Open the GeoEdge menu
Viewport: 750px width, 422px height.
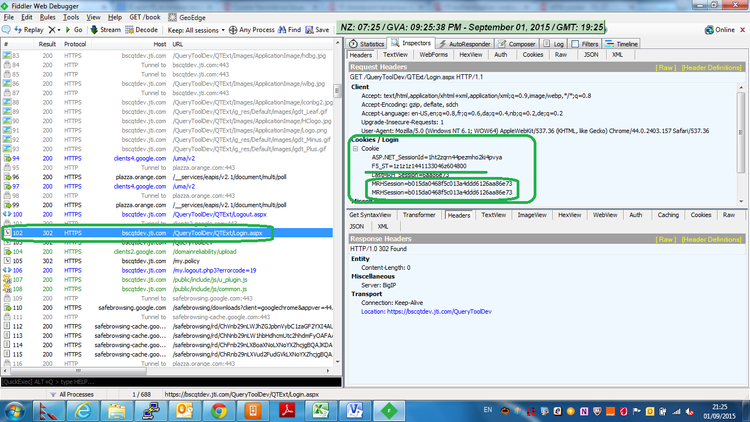click(x=187, y=17)
